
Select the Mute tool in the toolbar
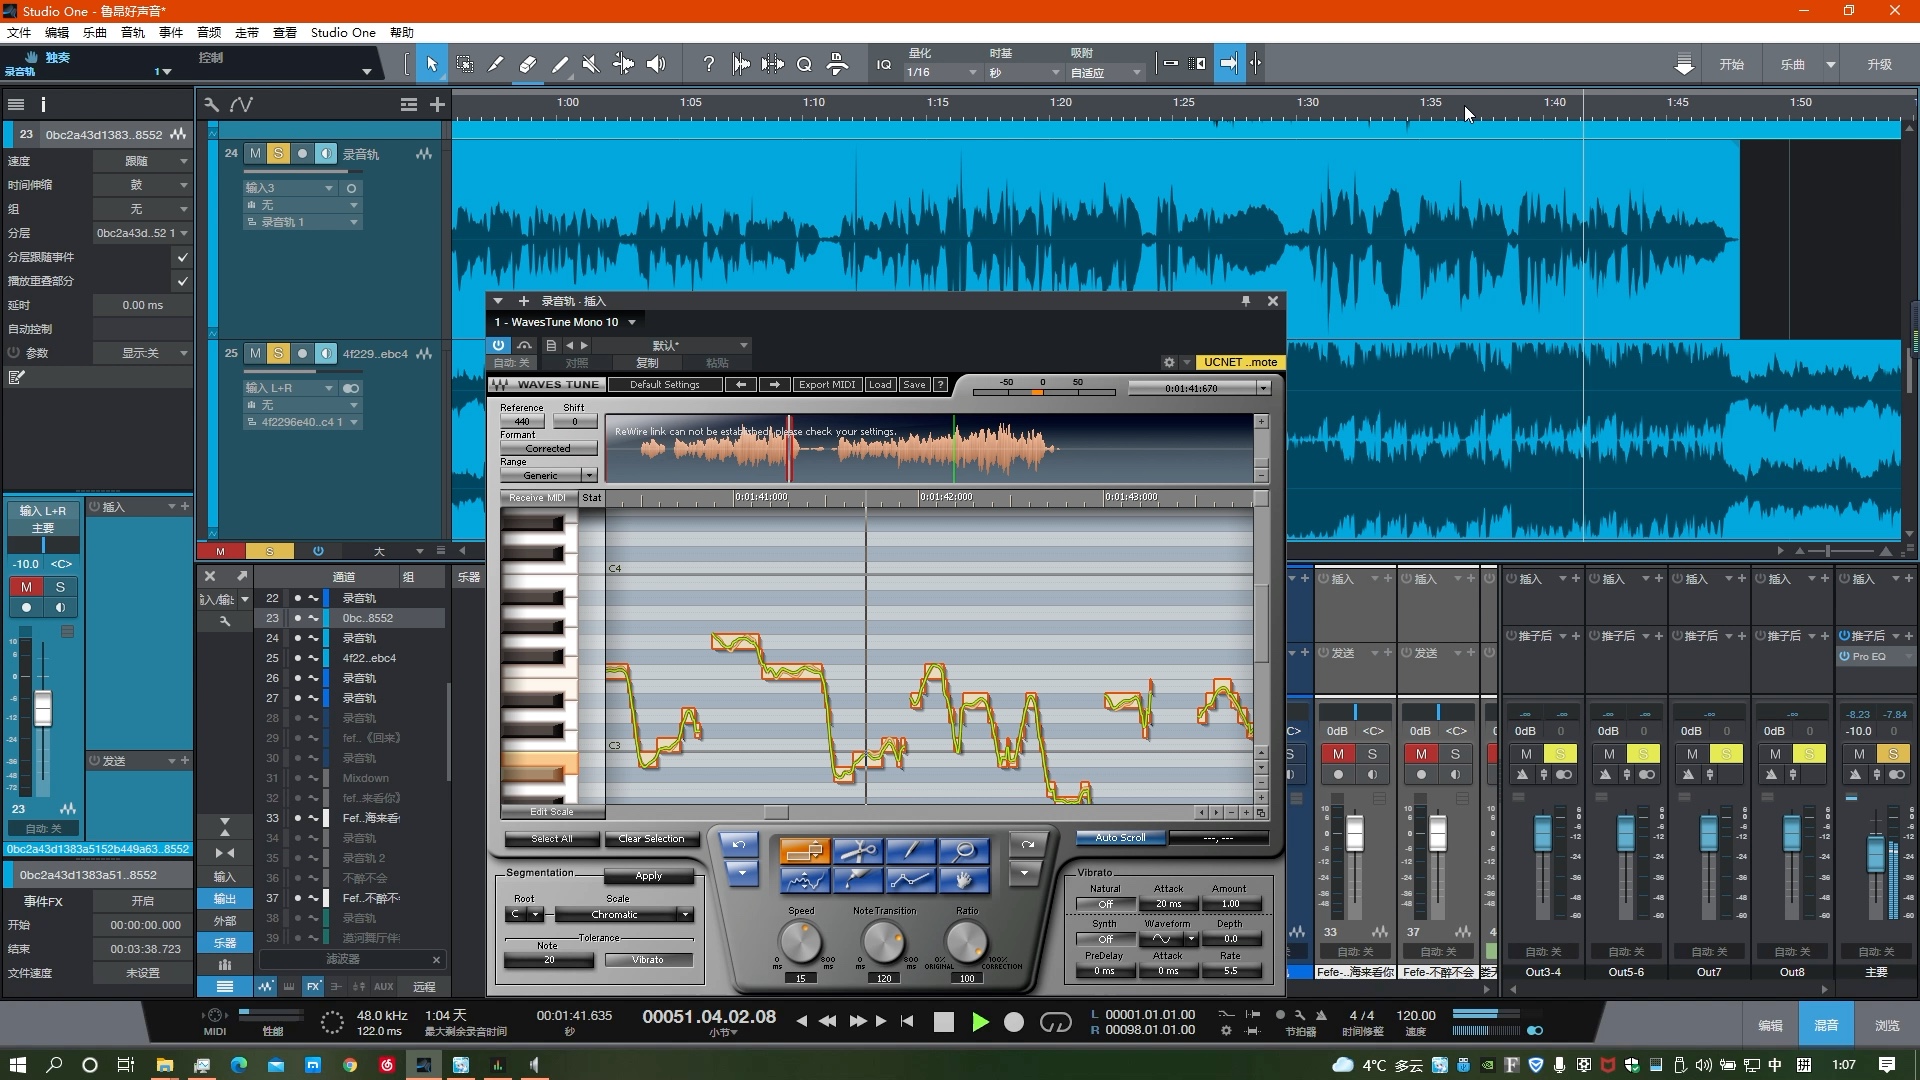(x=591, y=64)
